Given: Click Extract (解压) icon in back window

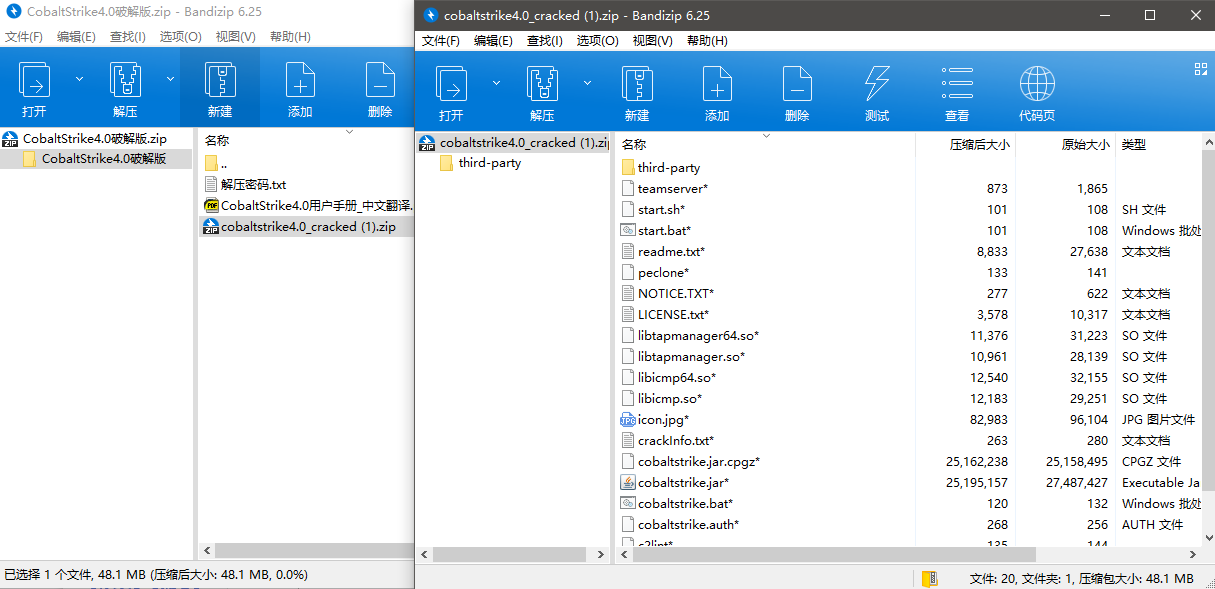Looking at the screenshot, I should 125,80.
